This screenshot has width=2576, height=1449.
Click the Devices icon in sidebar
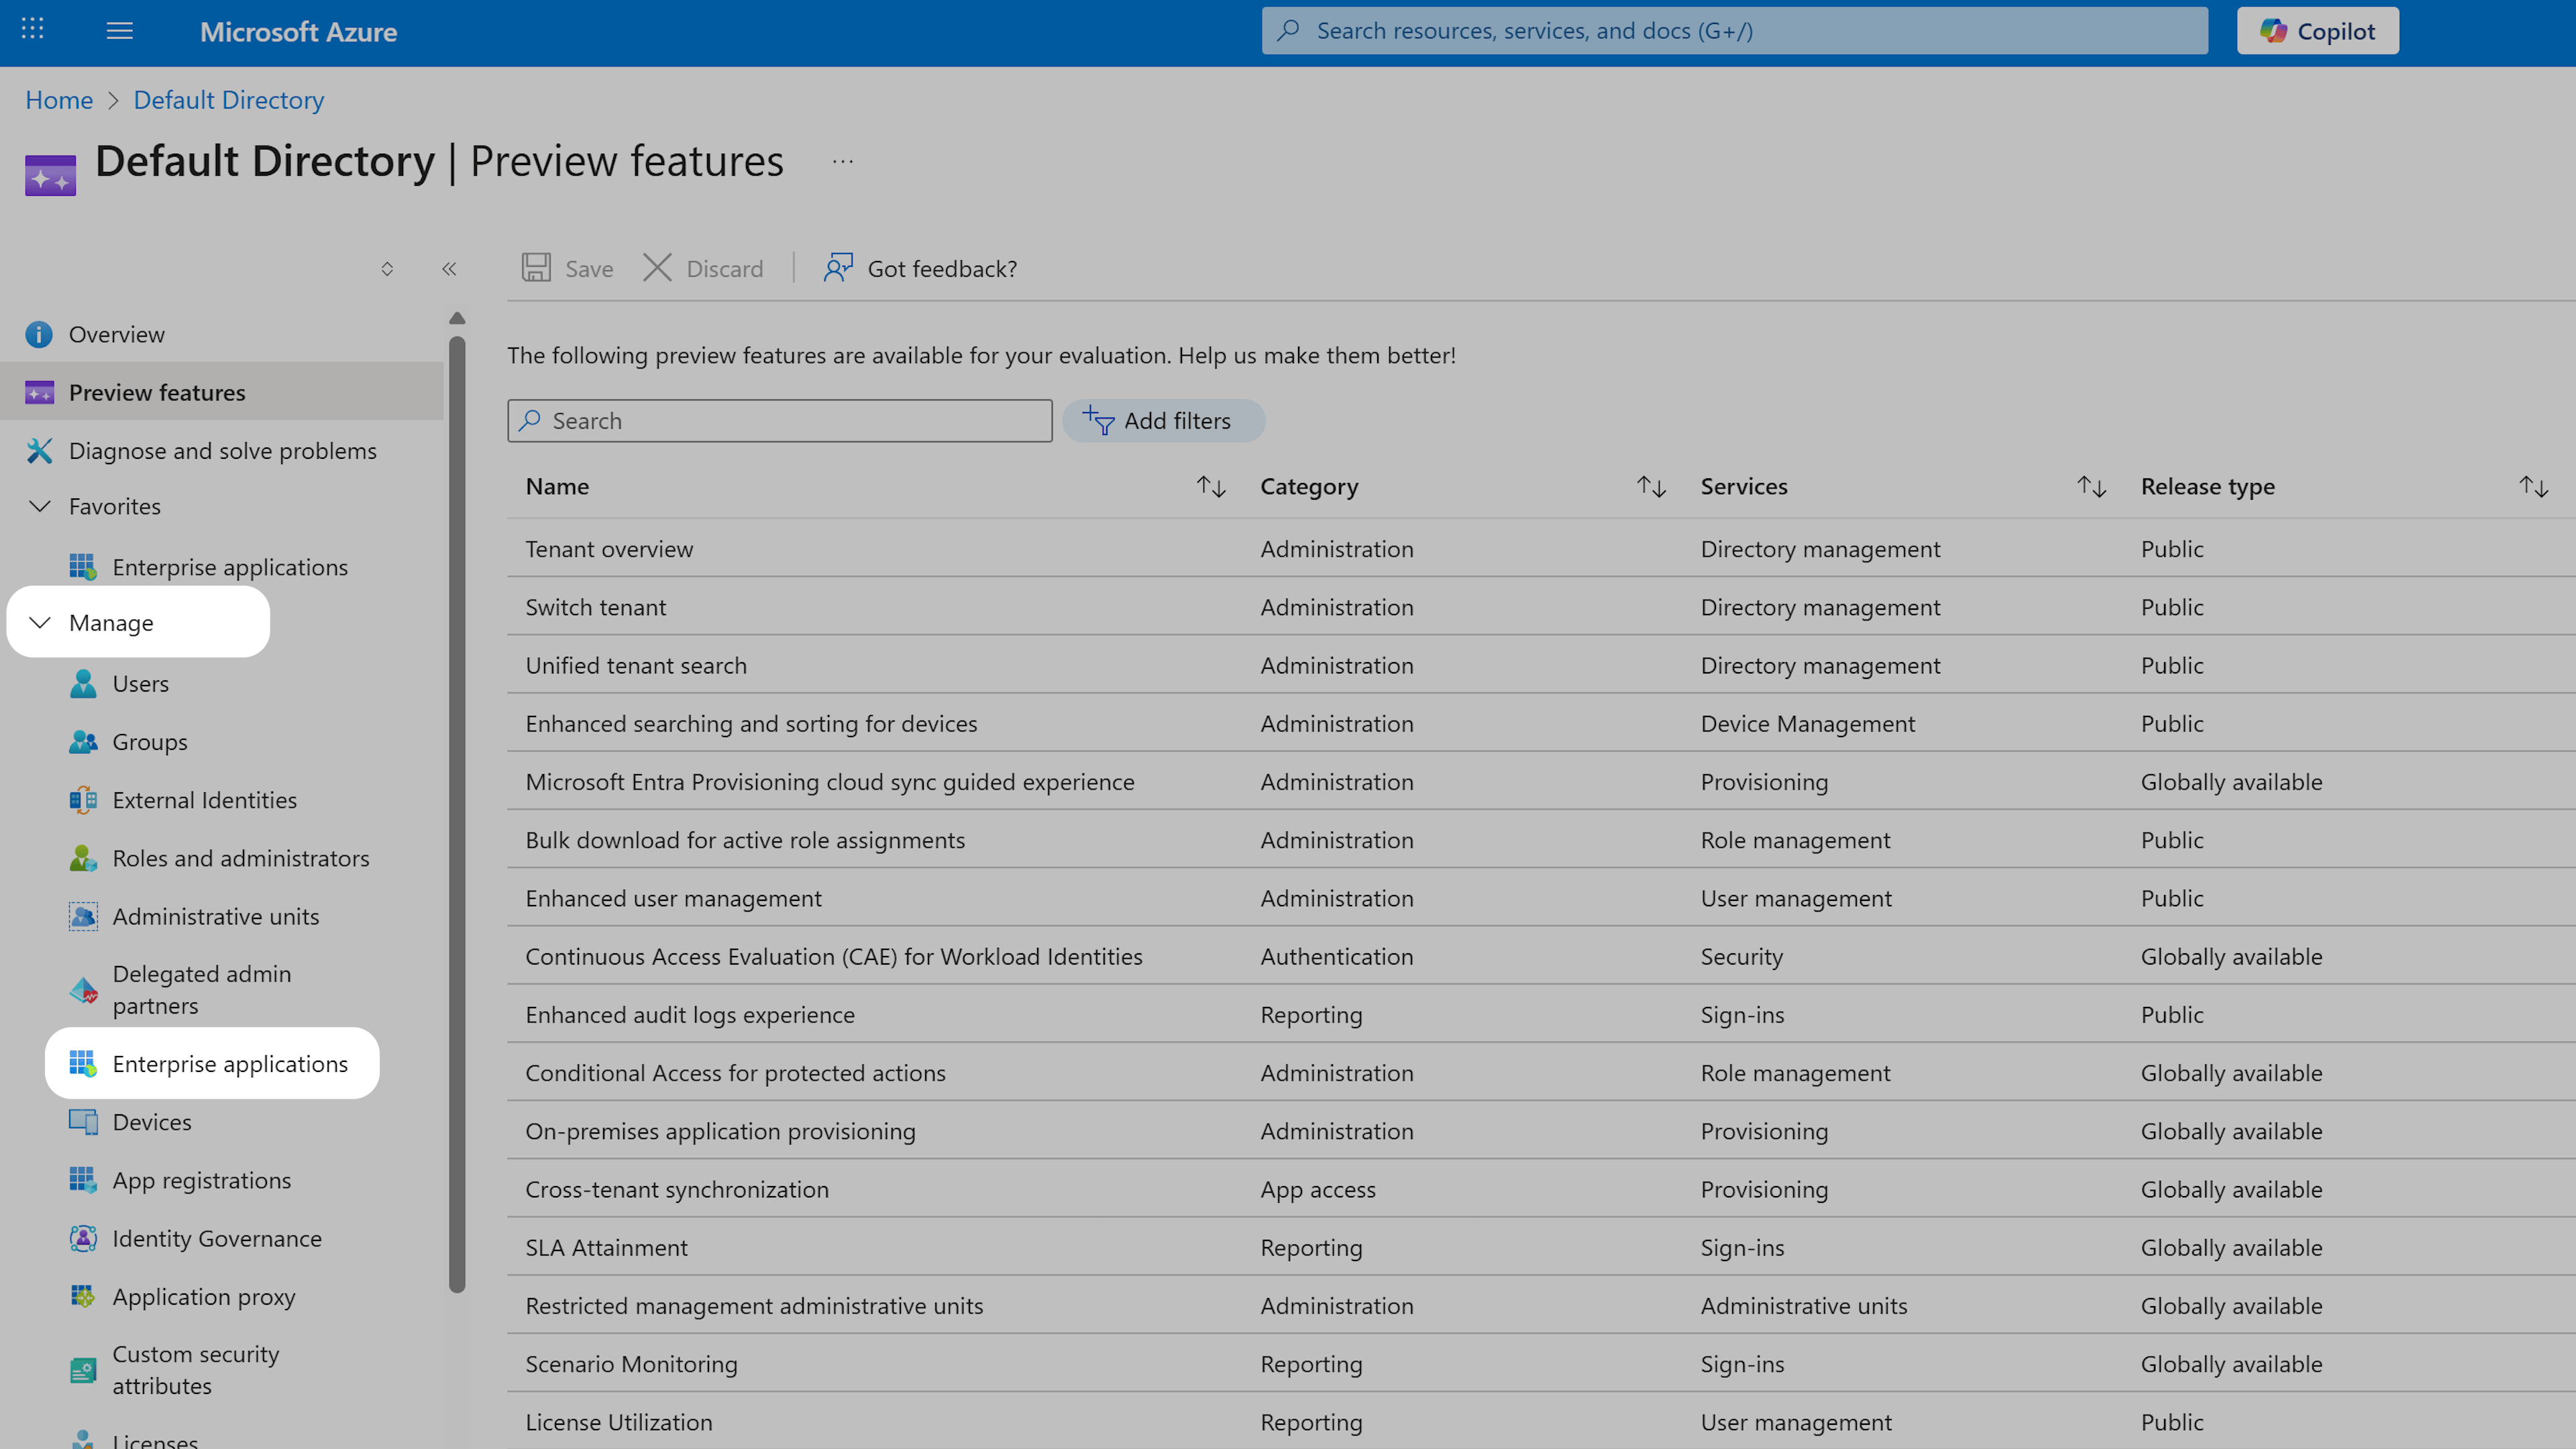[83, 1122]
